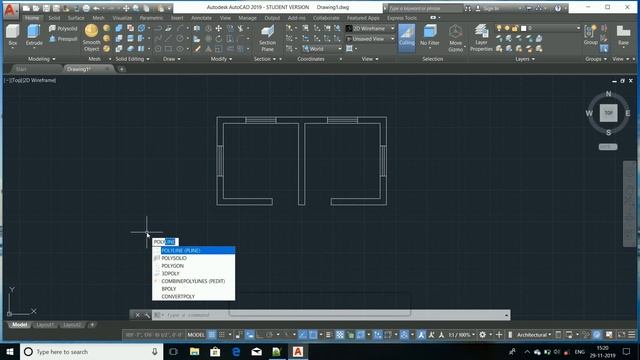Click the ViewCube TOP face
Viewport: 640px width, 360px height.
click(x=608, y=113)
